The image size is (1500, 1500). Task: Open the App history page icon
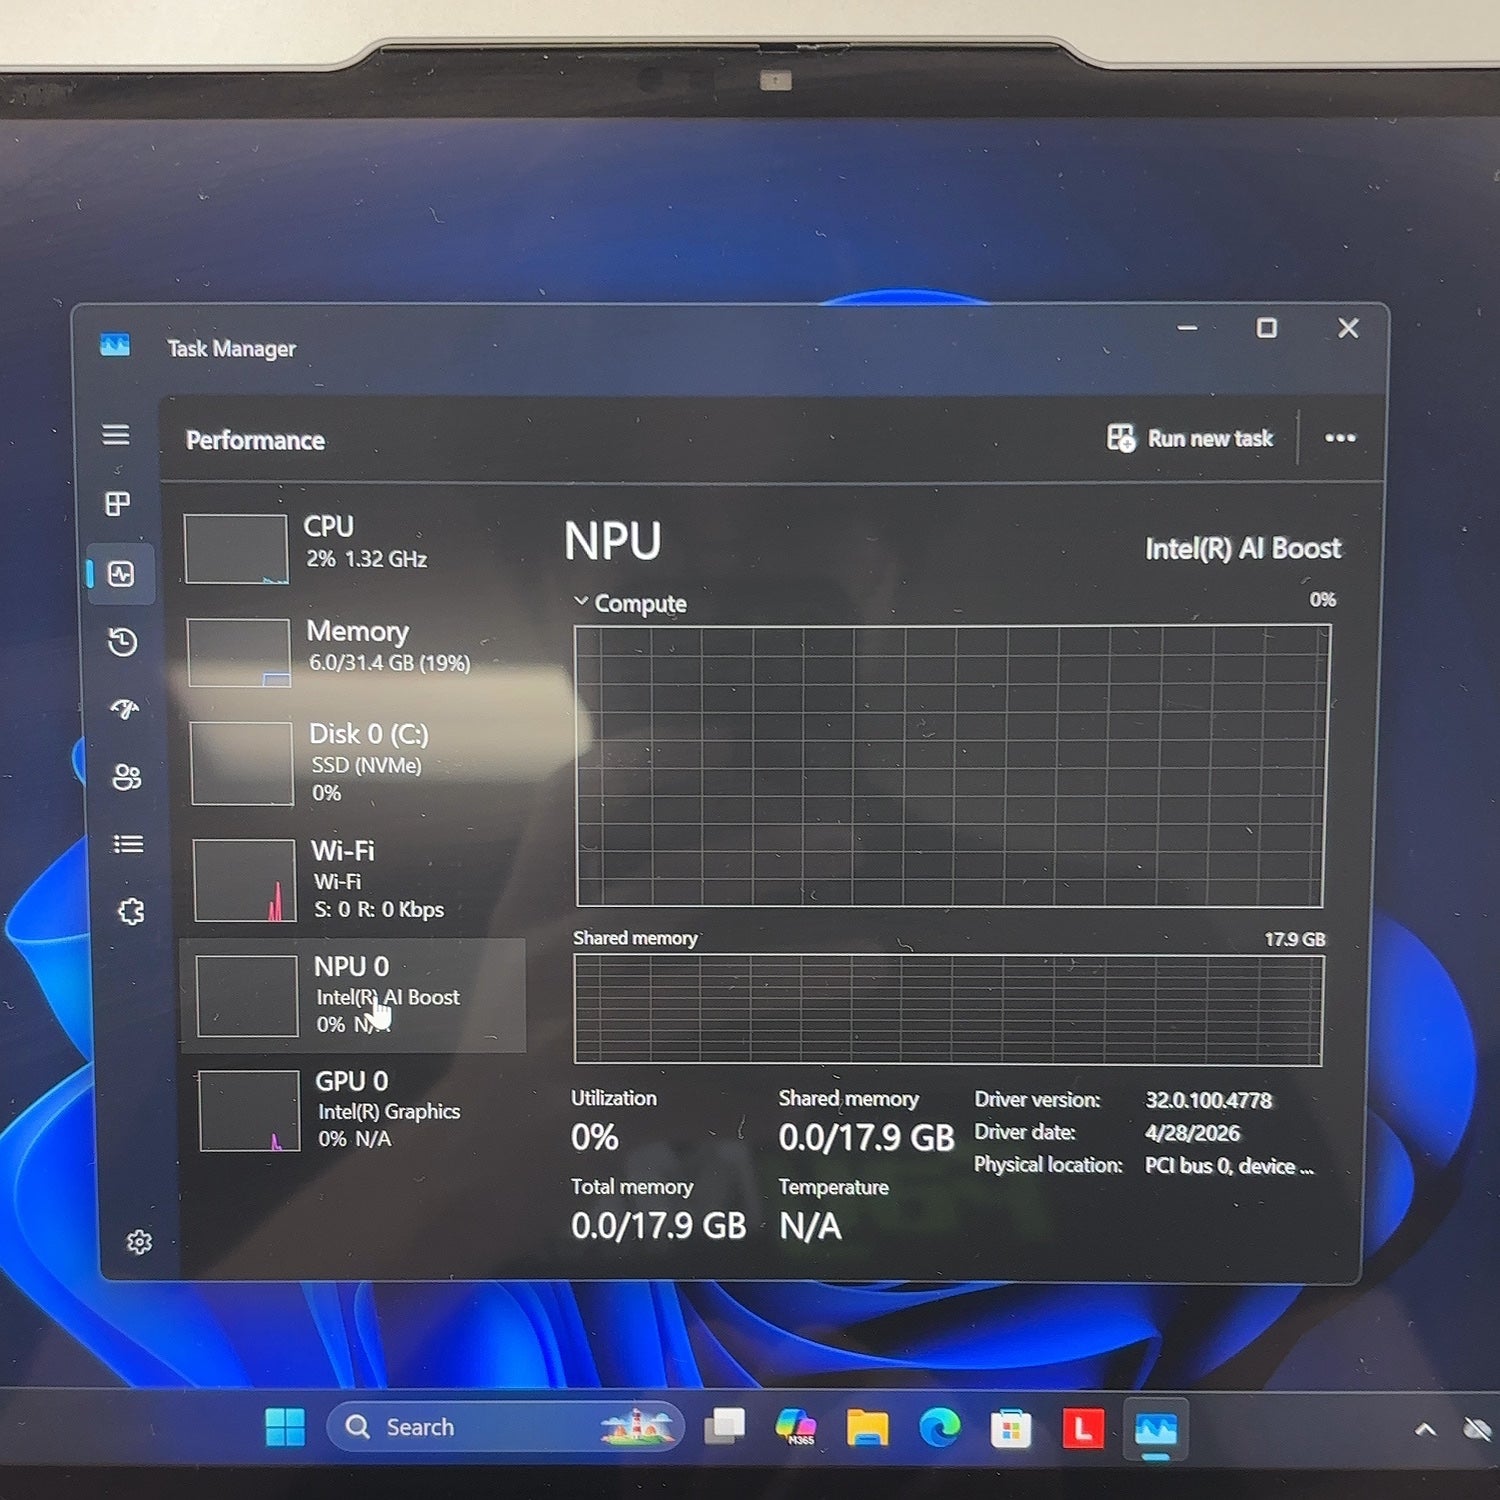(x=123, y=642)
